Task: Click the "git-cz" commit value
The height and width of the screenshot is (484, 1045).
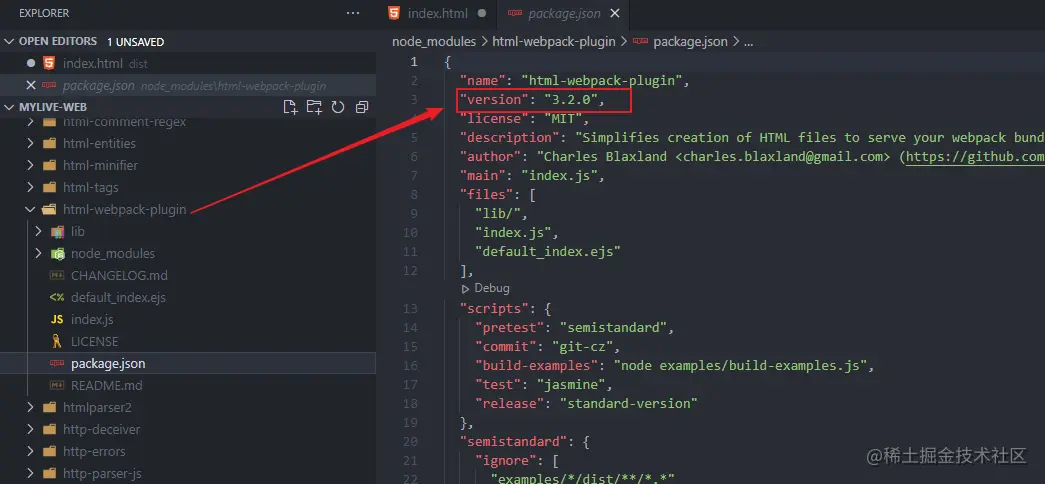Action: [x=582, y=347]
